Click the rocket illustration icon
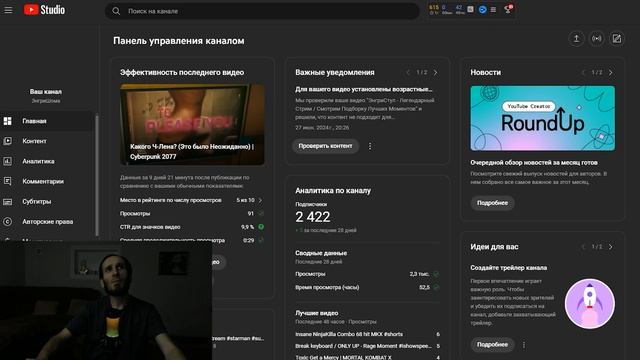Viewport: 640px width, 360px height. point(590,304)
